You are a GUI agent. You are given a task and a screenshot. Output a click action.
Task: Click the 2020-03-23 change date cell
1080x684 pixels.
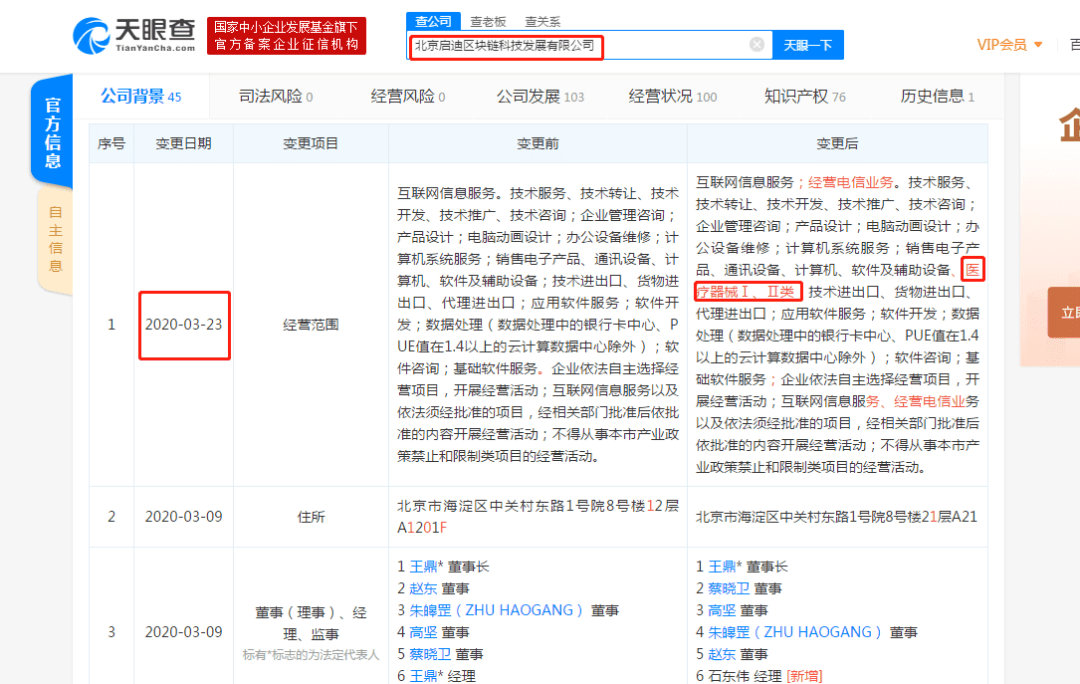pyautogui.click(x=184, y=324)
